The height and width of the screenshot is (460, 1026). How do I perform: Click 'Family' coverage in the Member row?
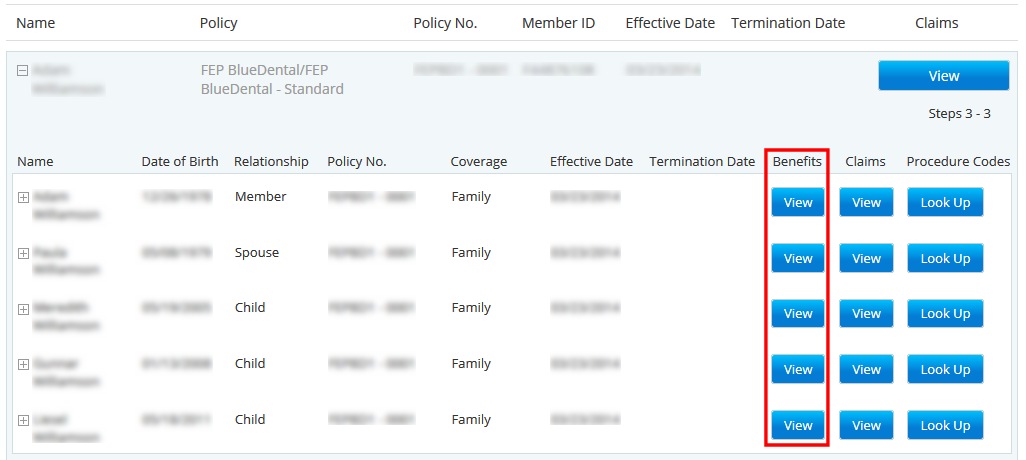pyautogui.click(x=471, y=197)
